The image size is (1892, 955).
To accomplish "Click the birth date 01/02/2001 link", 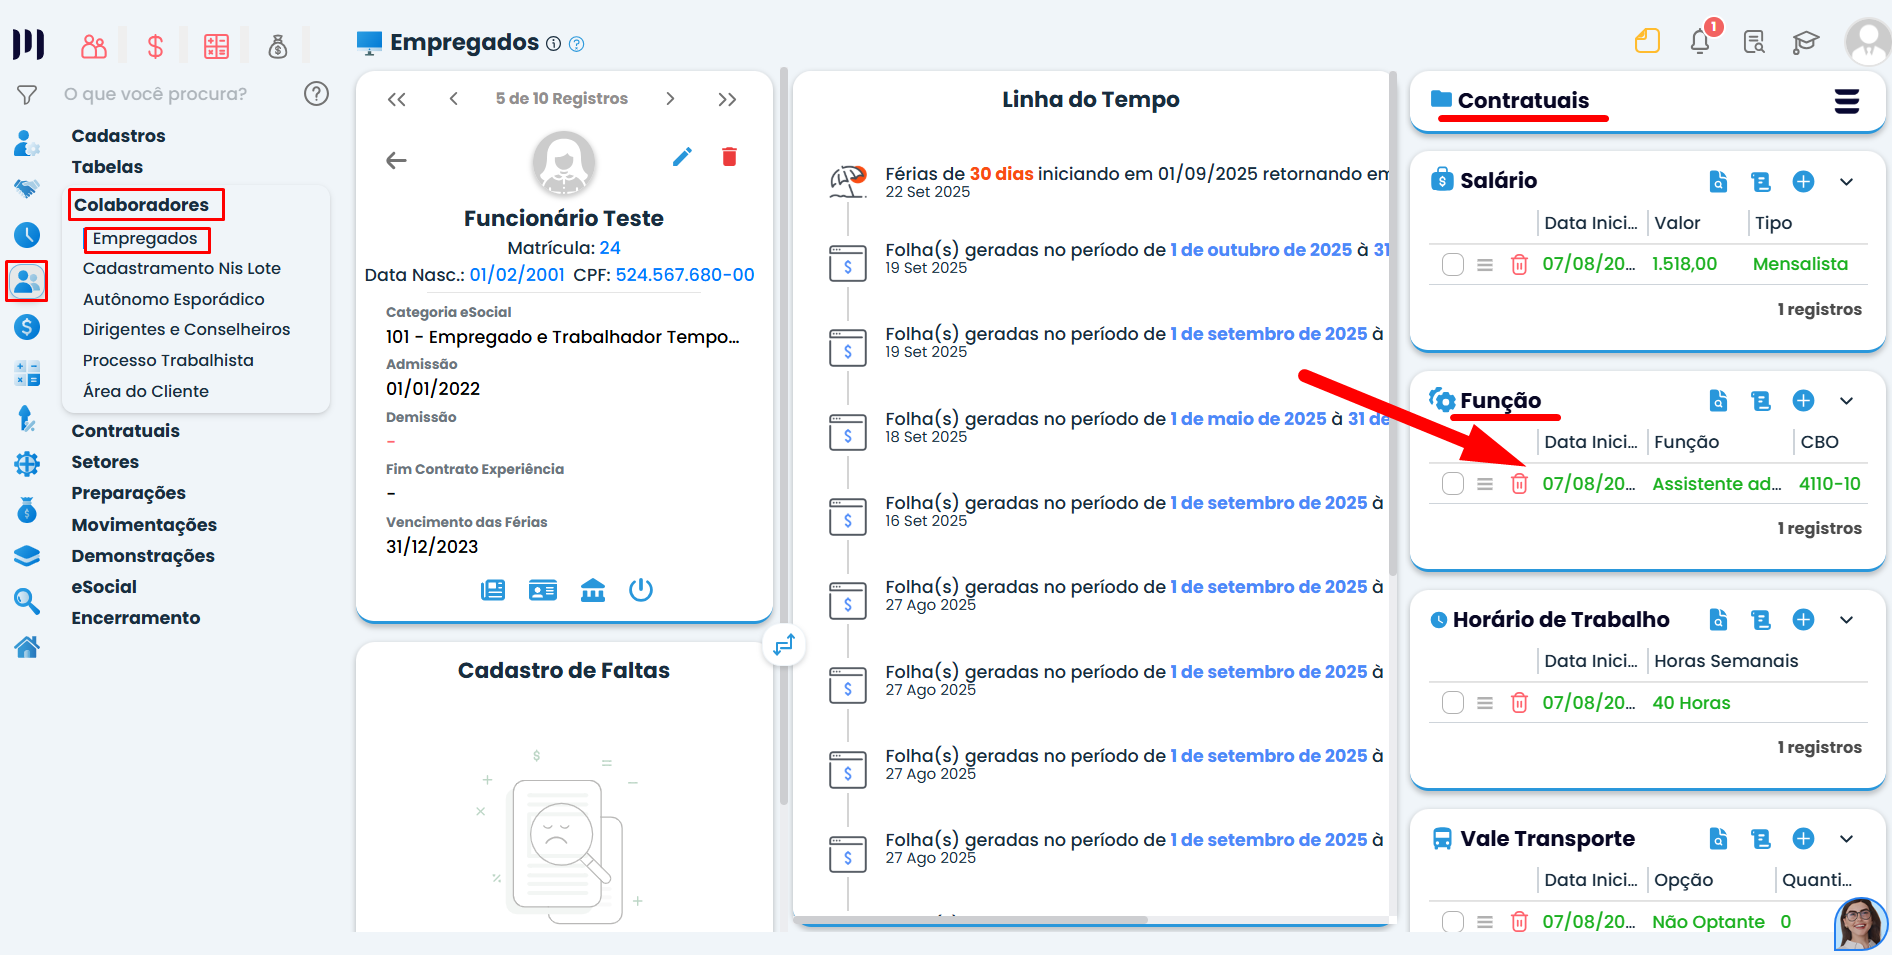I will pos(517,275).
